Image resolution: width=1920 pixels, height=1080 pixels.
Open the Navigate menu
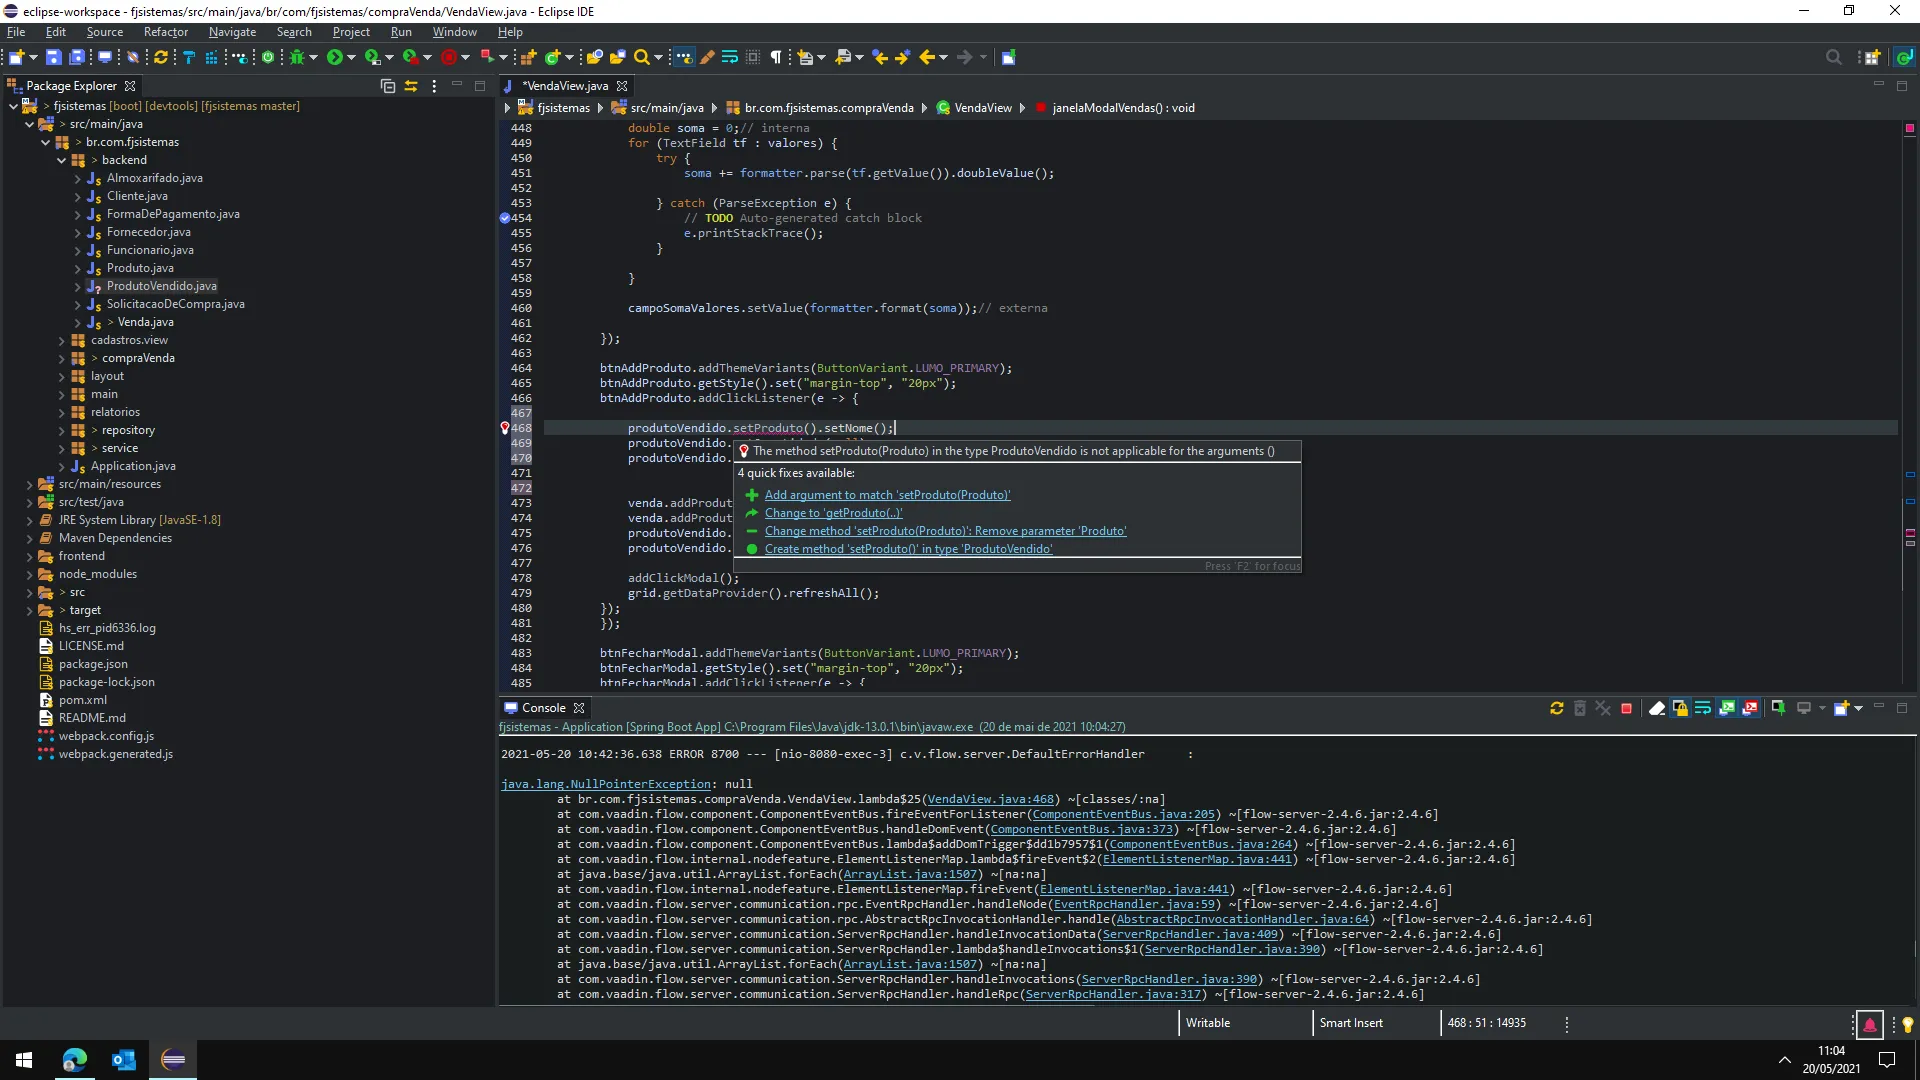(x=232, y=32)
